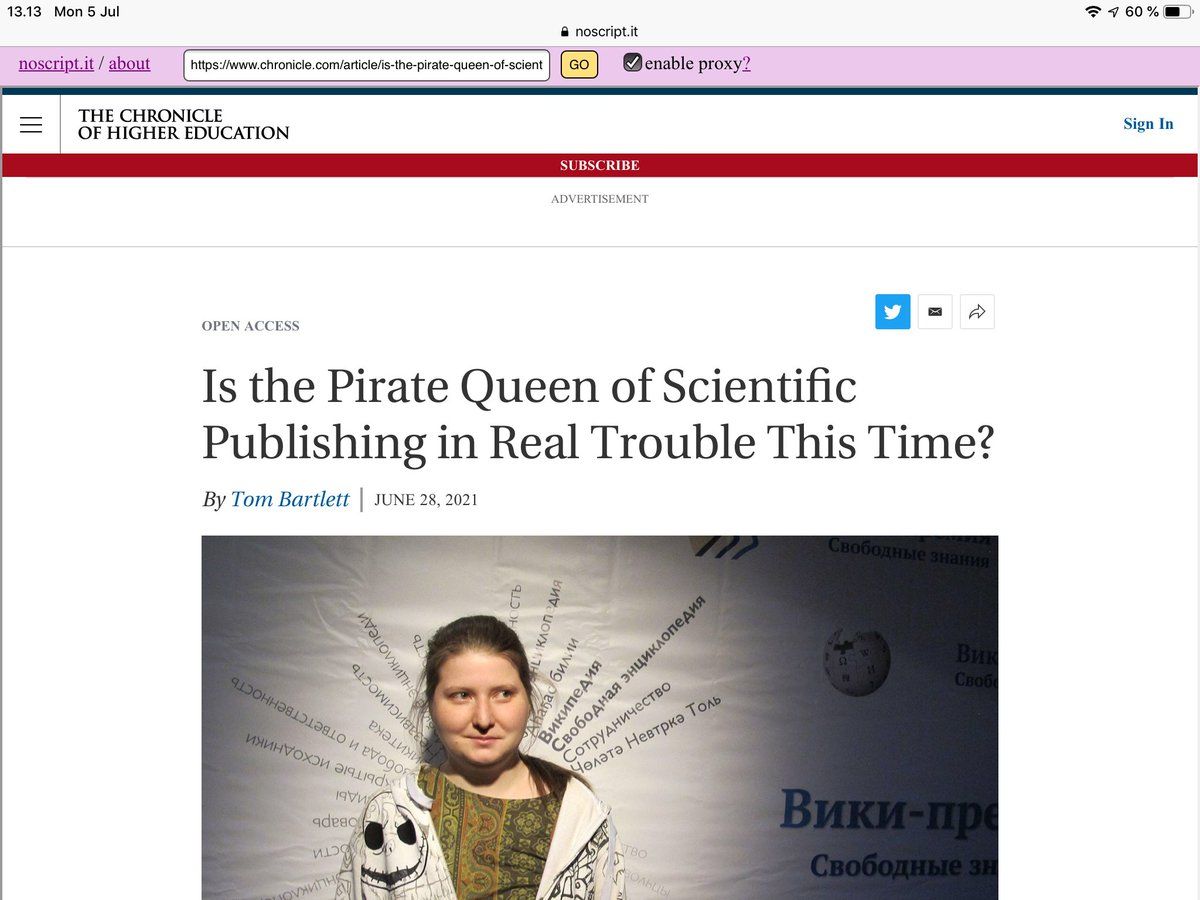Open the noscript.it home link

pyautogui.click(x=56, y=64)
